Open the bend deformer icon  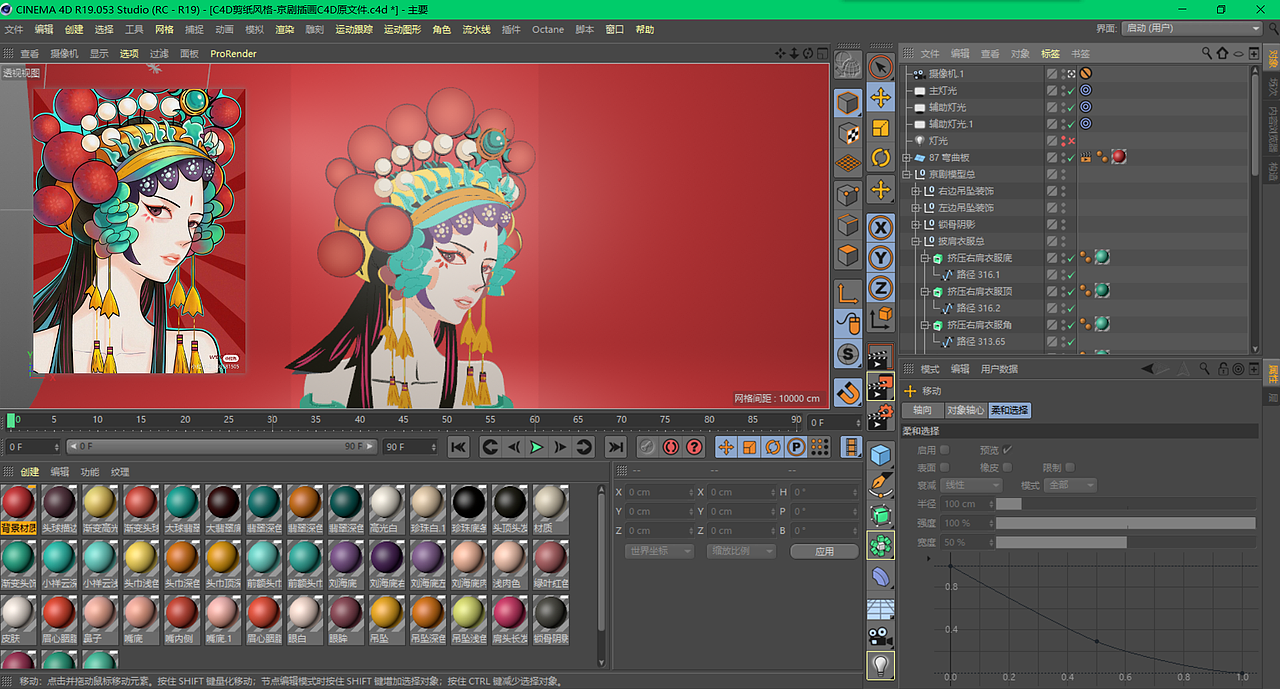click(880, 576)
